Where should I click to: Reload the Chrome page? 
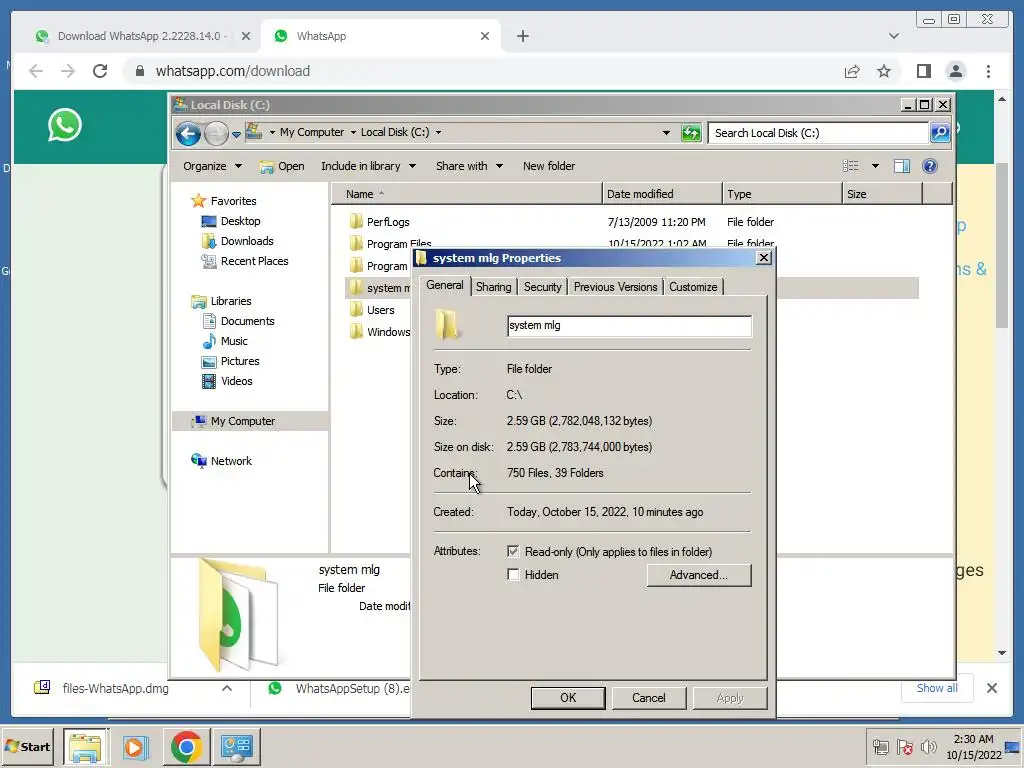click(x=100, y=71)
